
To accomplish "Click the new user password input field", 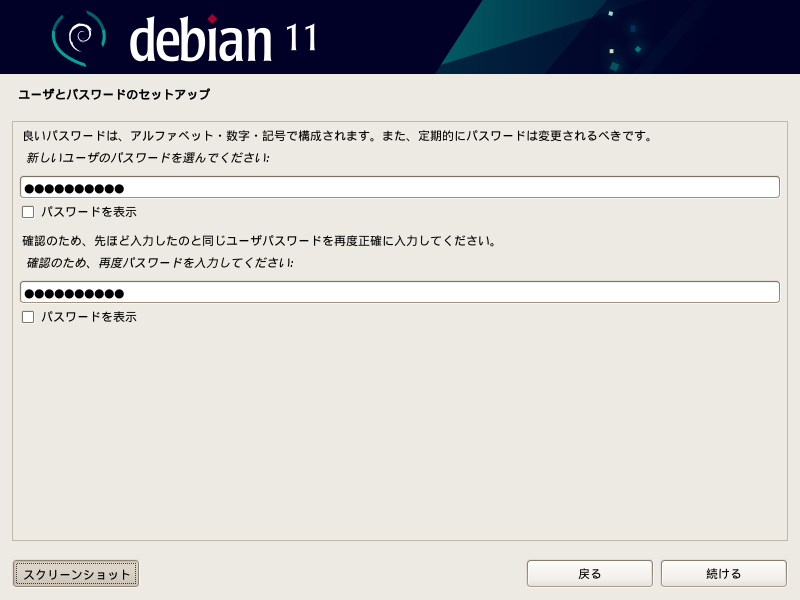I will [x=399, y=187].
